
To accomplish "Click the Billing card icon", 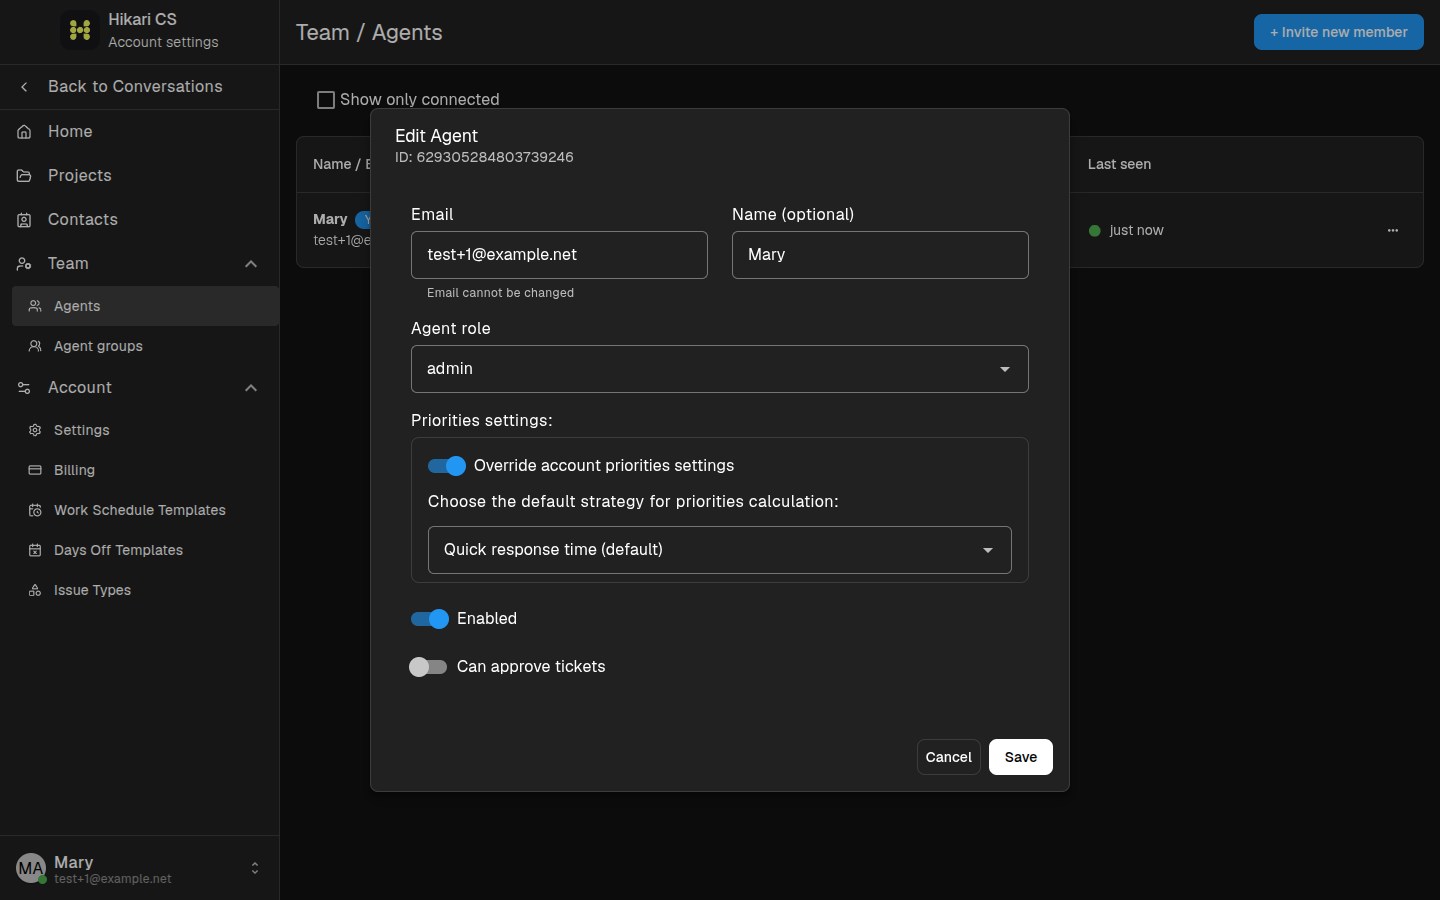I will pyautogui.click(x=35, y=470).
